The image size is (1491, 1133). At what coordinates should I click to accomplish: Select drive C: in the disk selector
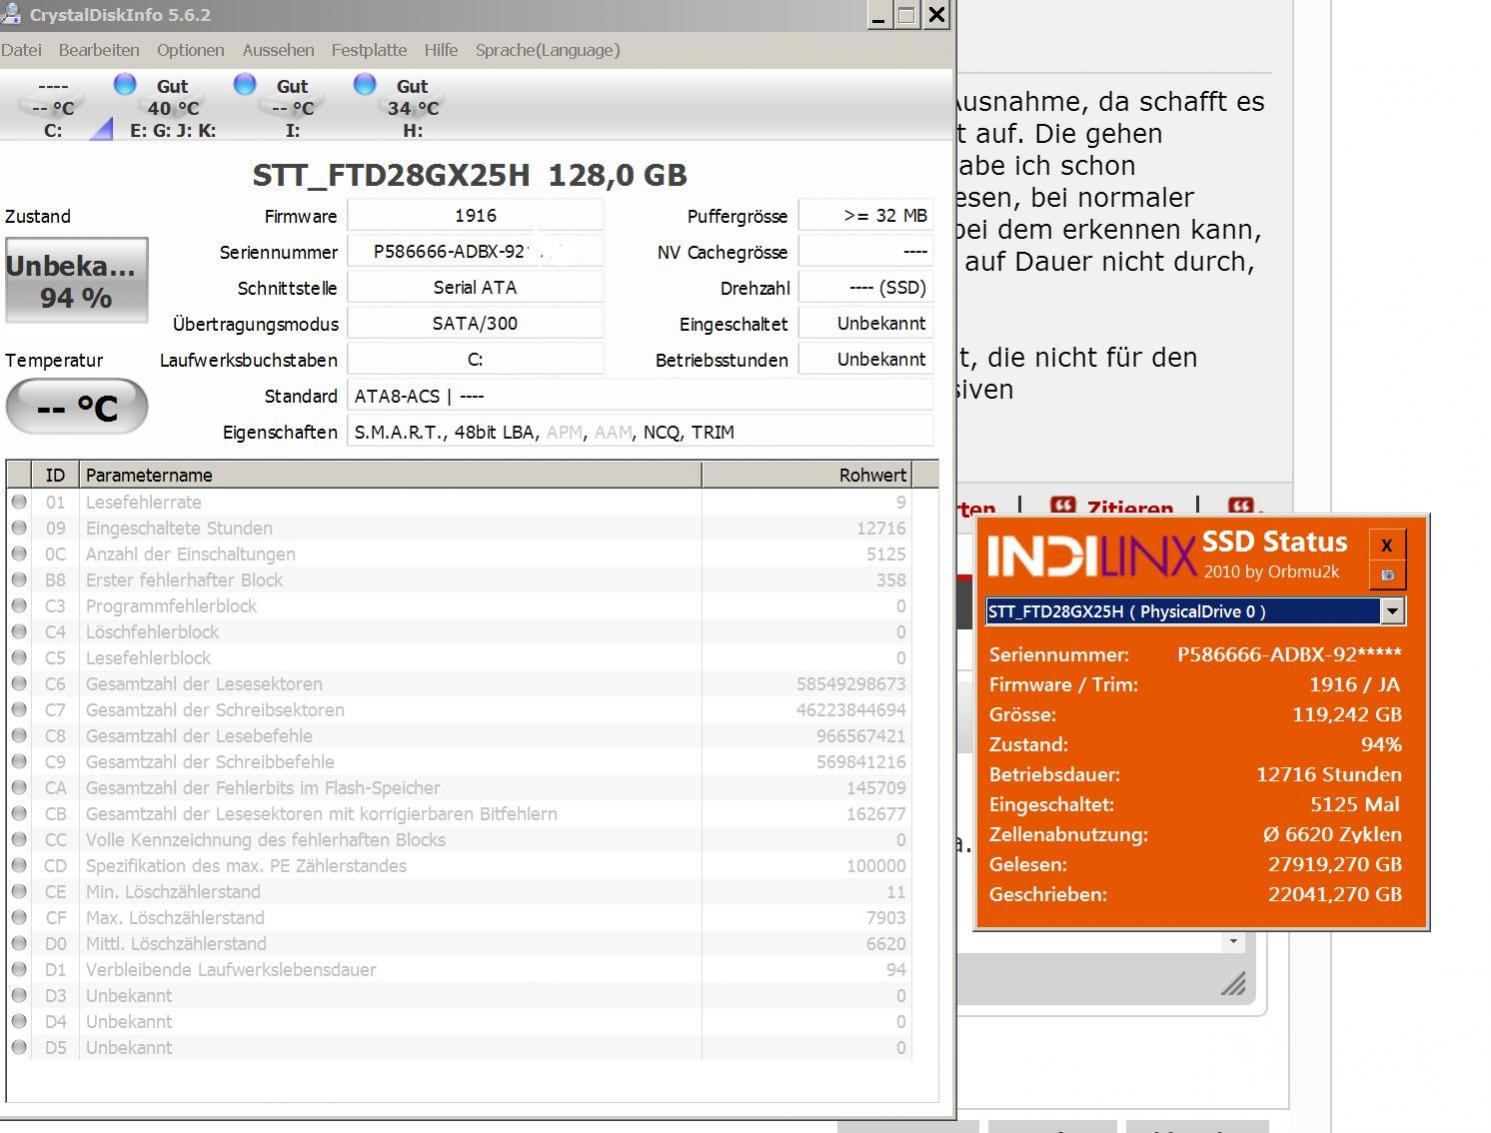click(53, 108)
